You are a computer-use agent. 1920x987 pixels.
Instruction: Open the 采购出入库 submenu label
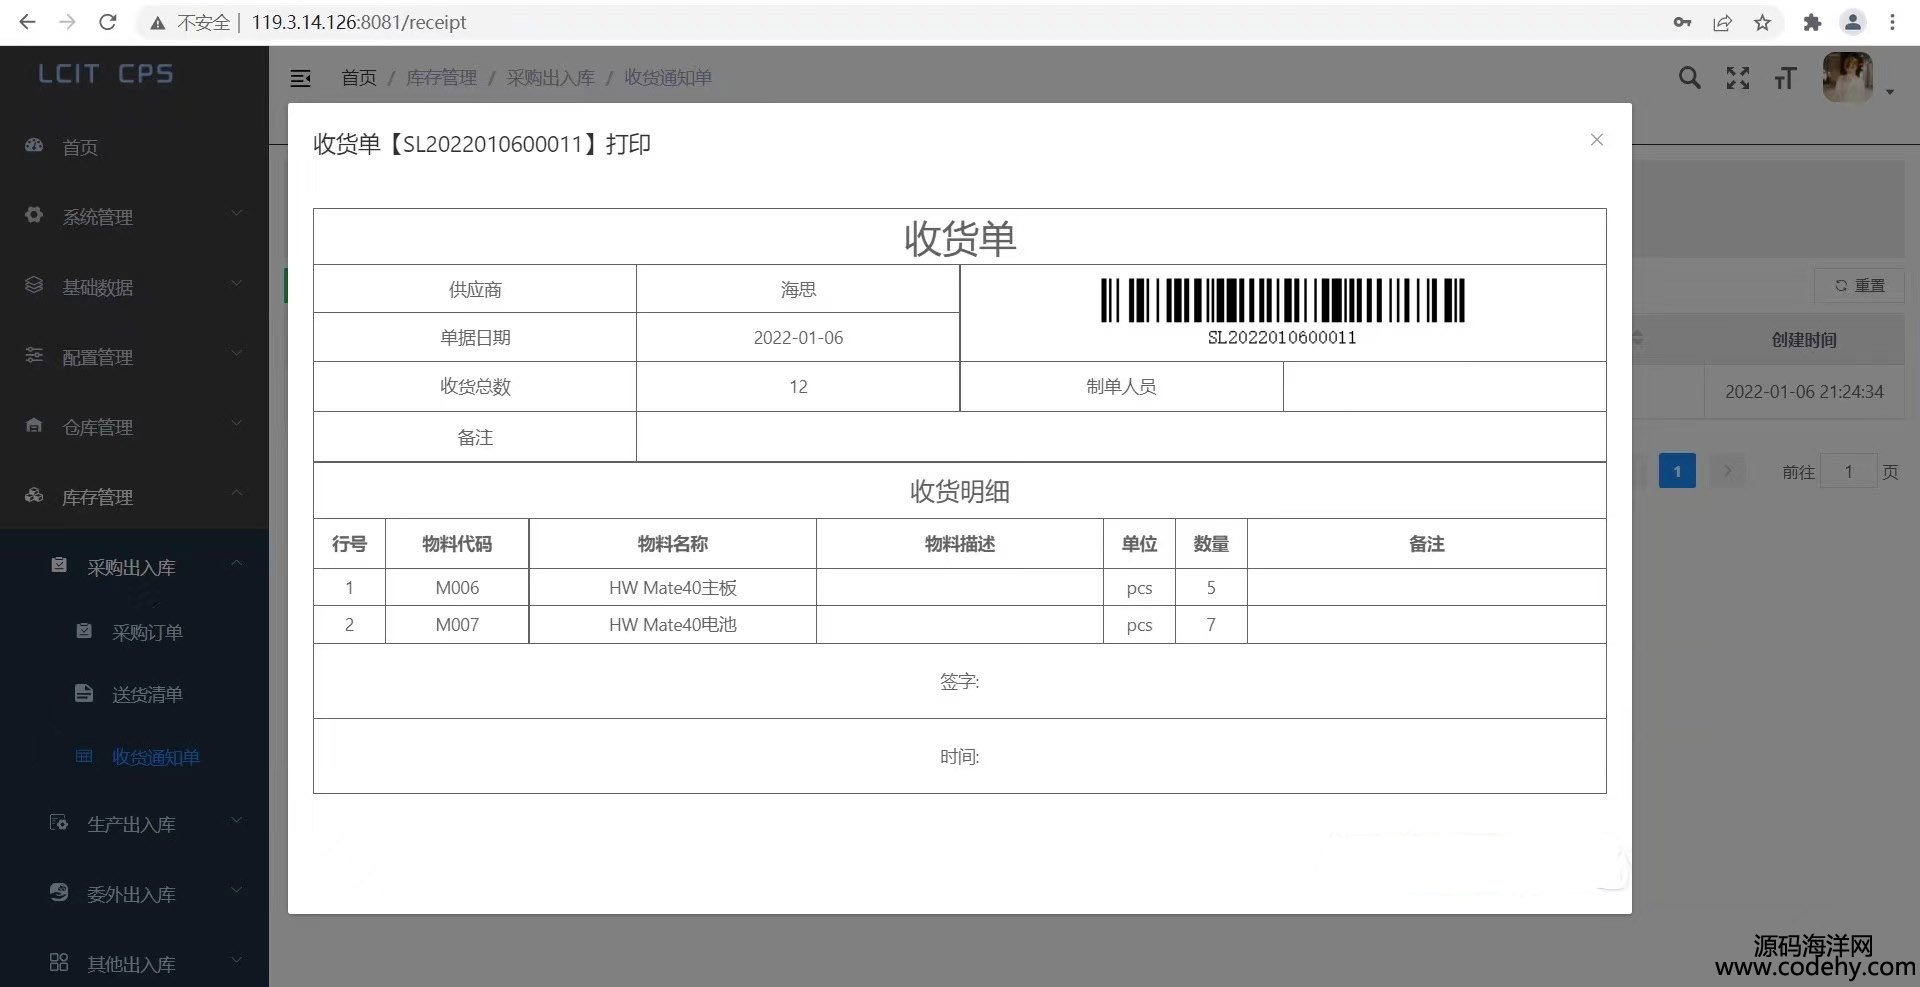pos(131,568)
